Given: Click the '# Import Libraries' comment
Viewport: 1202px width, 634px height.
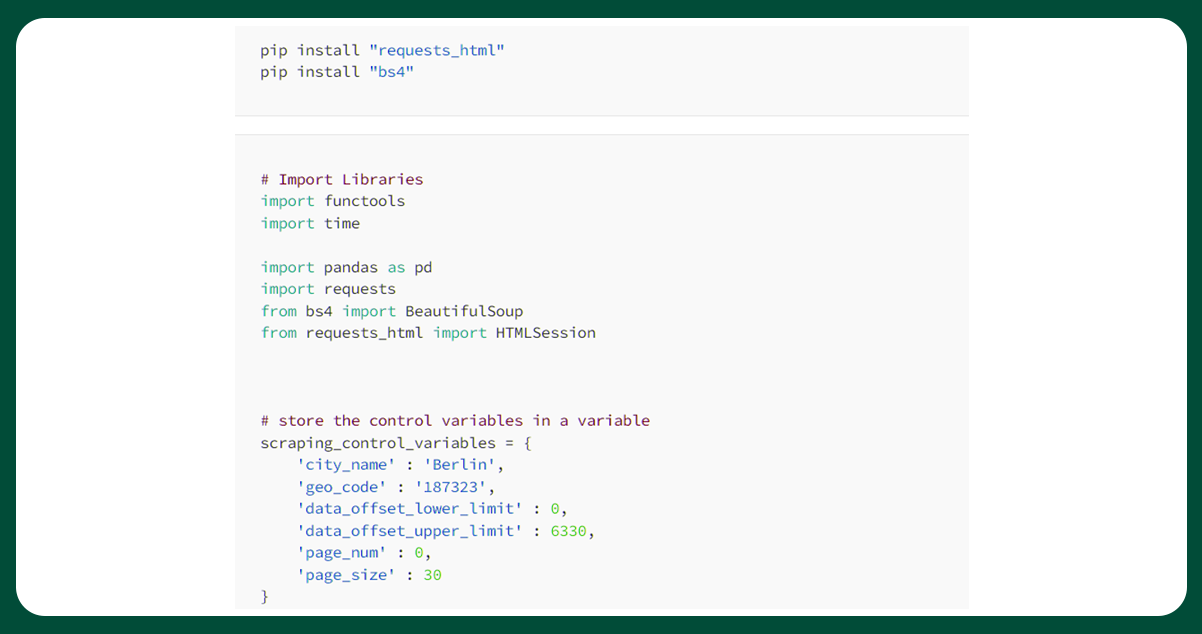Looking at the screenshot, I should (x=342, y=180).
